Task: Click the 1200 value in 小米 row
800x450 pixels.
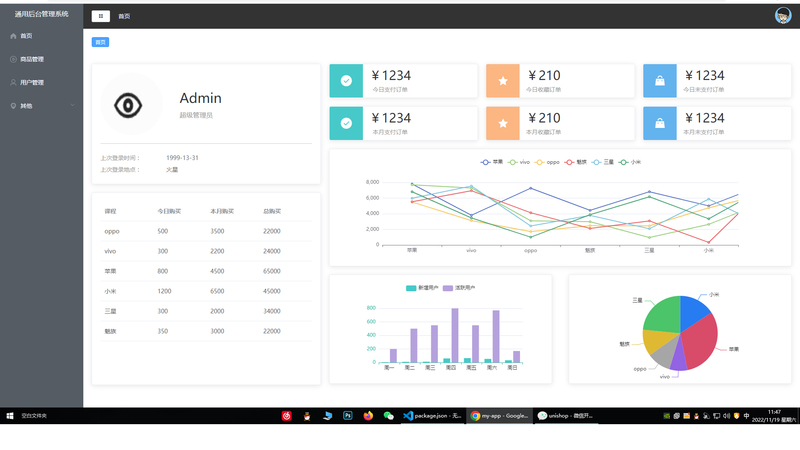Action: pos(164,291)
